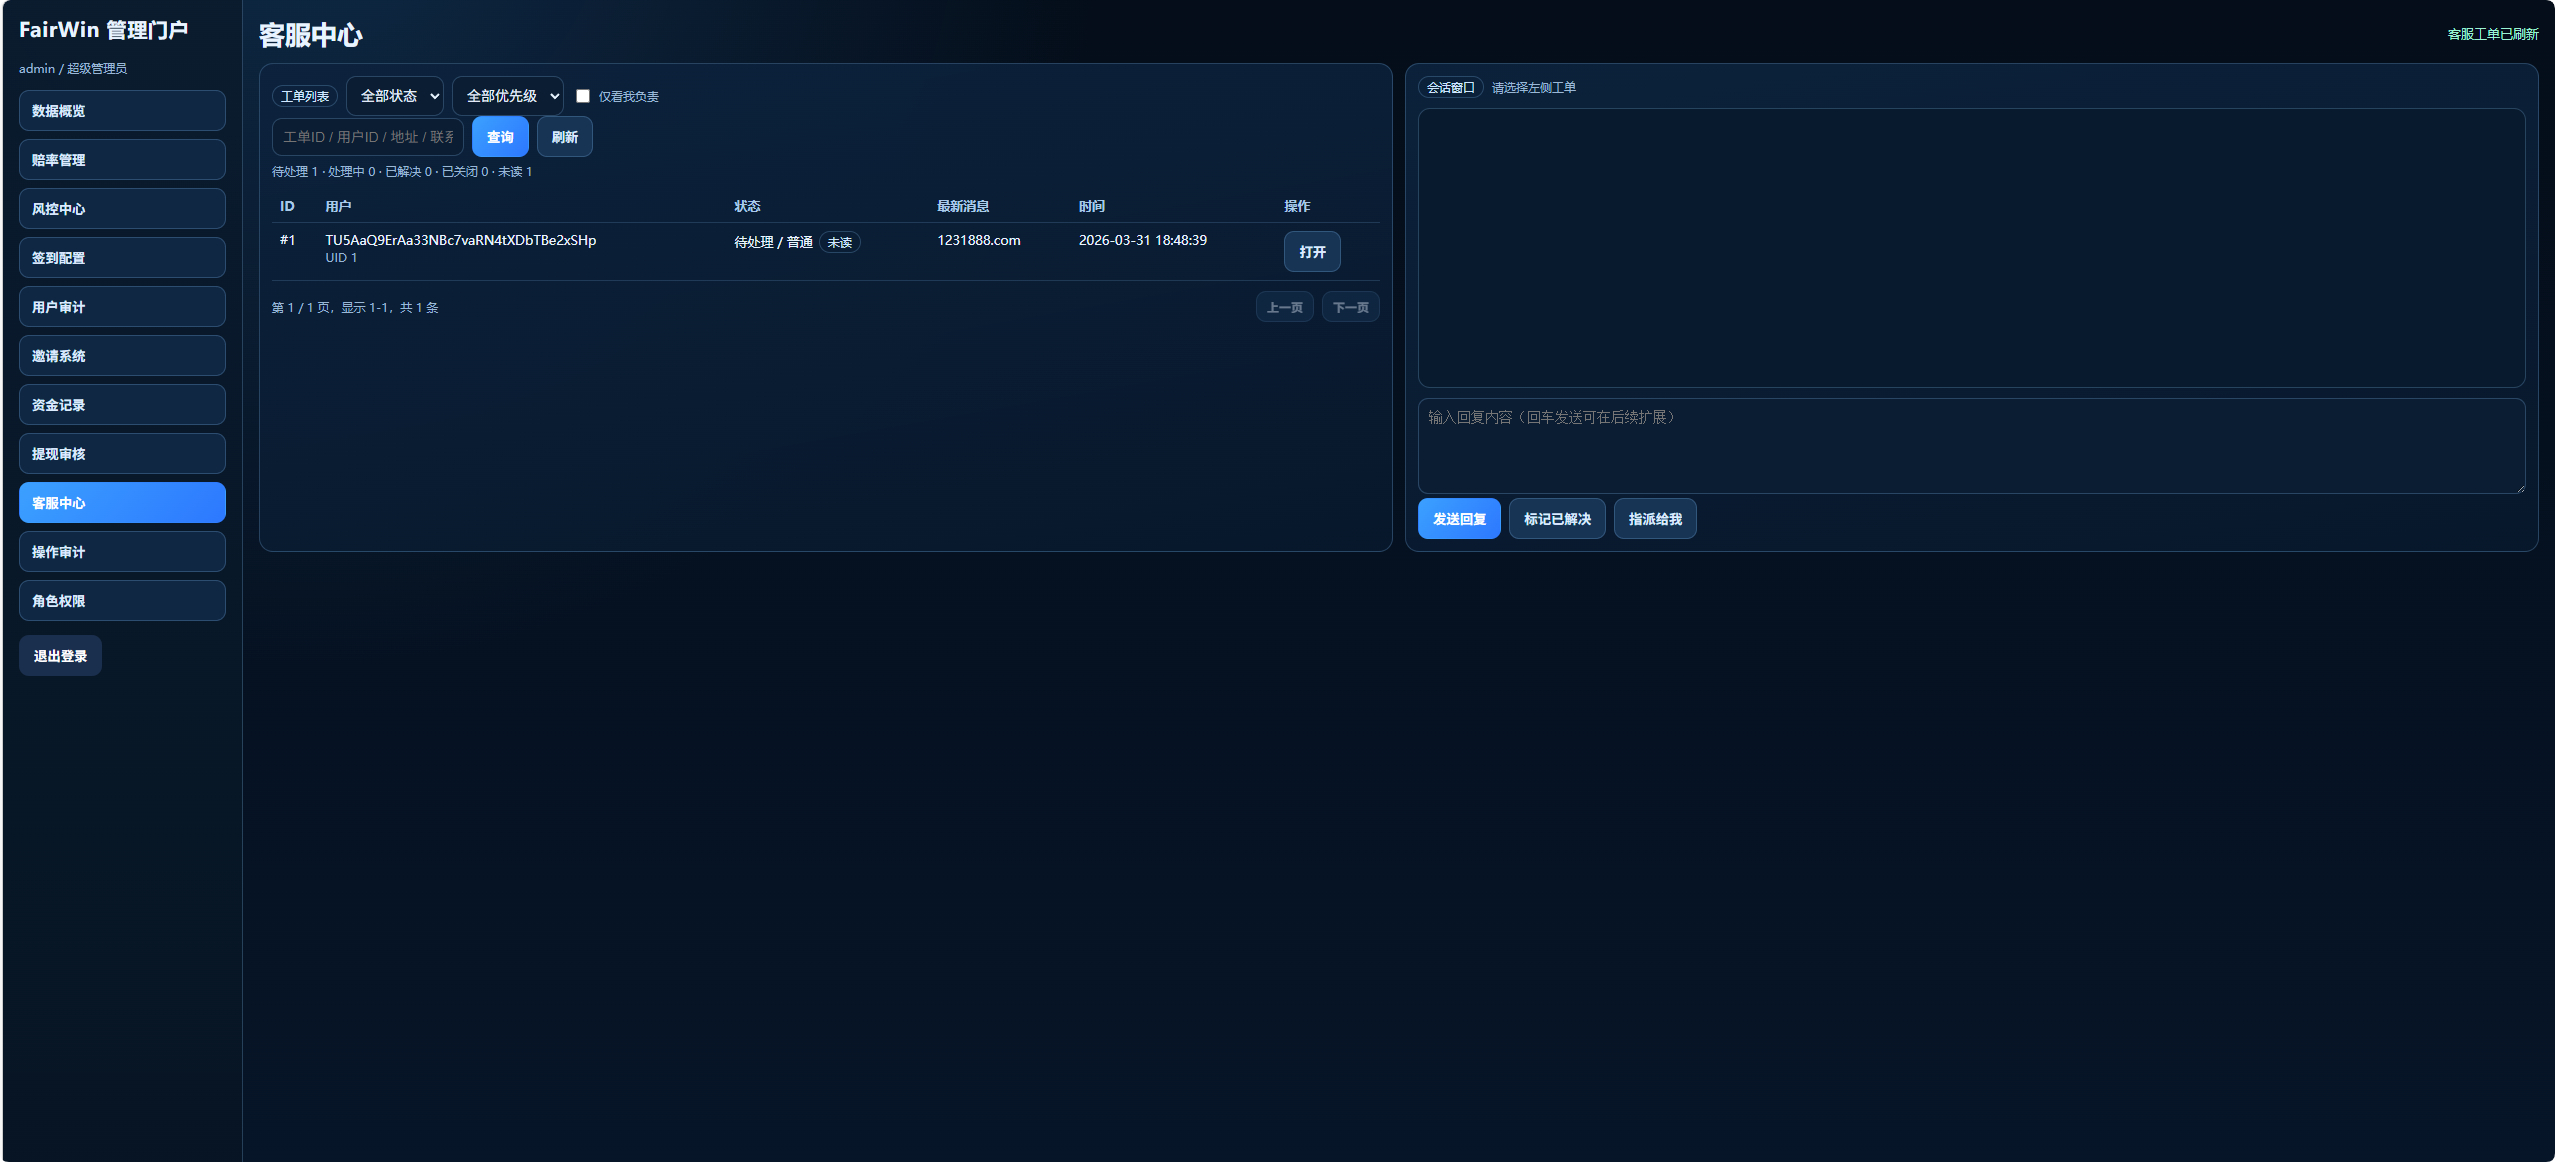Open ticket #1 with 打开 button
The height and width of the screenshot is (1162, 2555).
[x=1312, y=252]
